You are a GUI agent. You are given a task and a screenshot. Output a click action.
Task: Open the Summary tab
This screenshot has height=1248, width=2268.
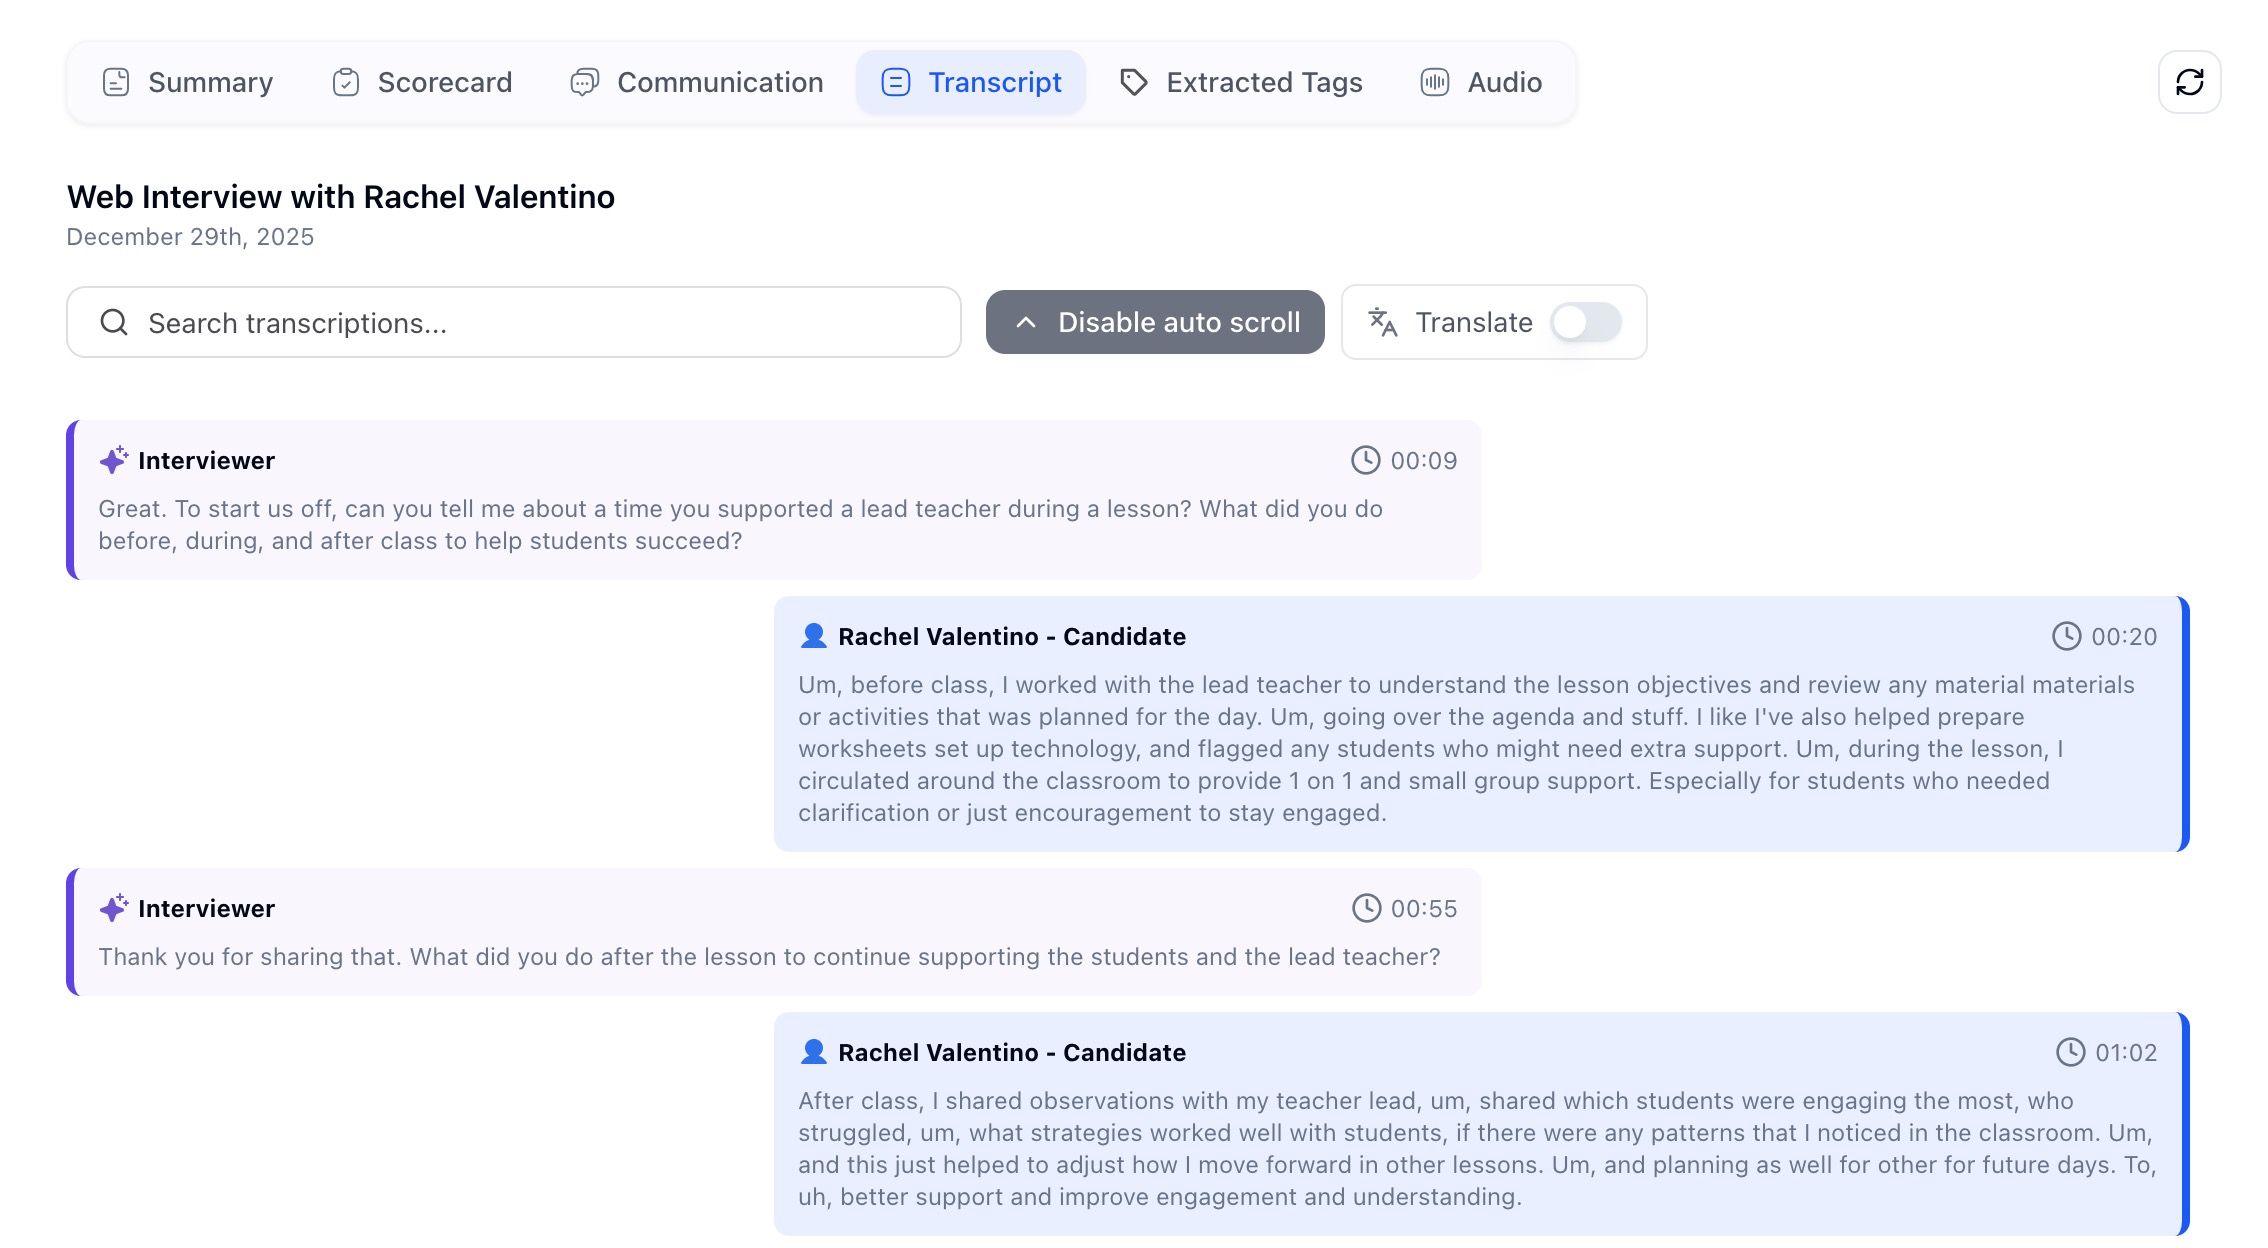point(188,82)
